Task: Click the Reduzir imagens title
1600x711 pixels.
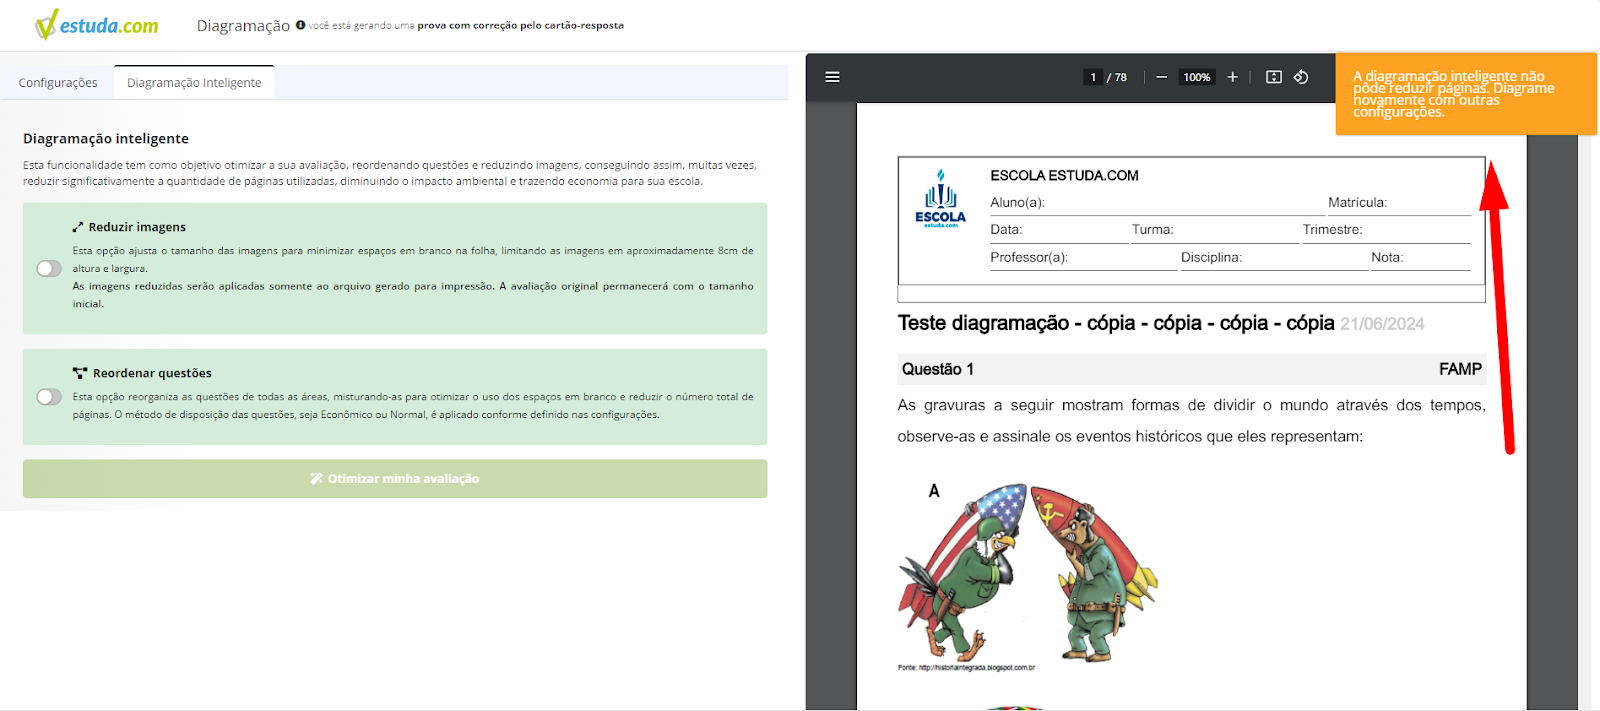Action: pos(137,227)
